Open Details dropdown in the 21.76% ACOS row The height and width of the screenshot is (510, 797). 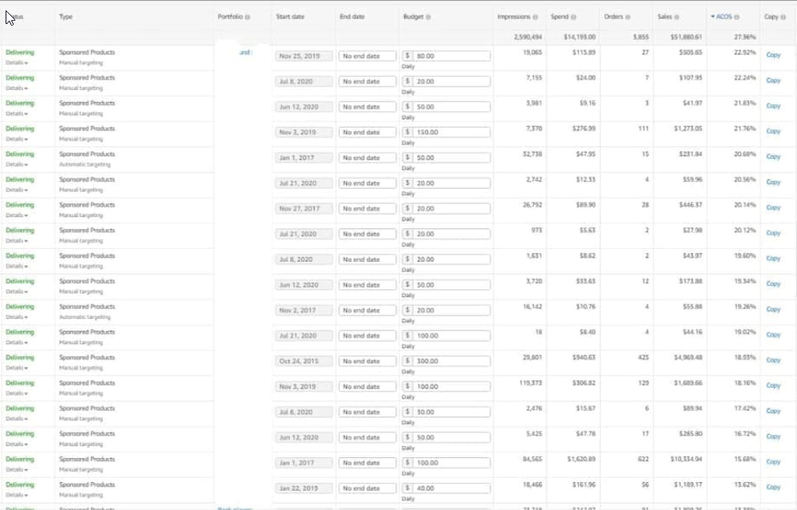(17, 139)
